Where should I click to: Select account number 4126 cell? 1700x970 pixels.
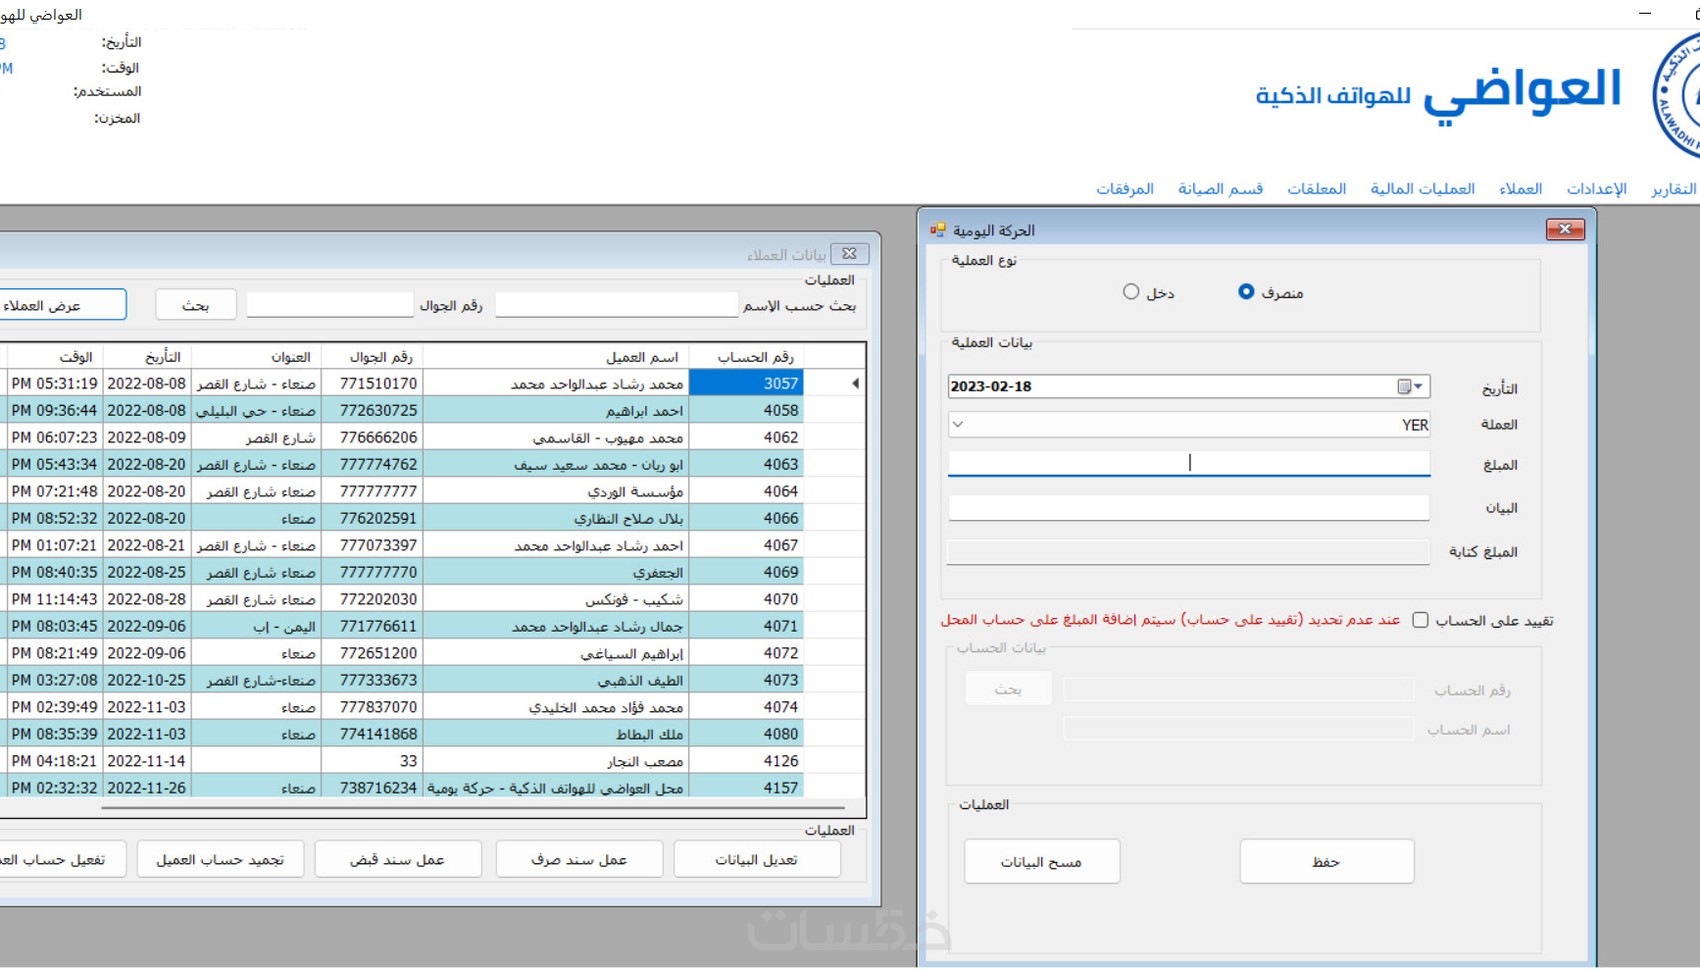point(746,761)
